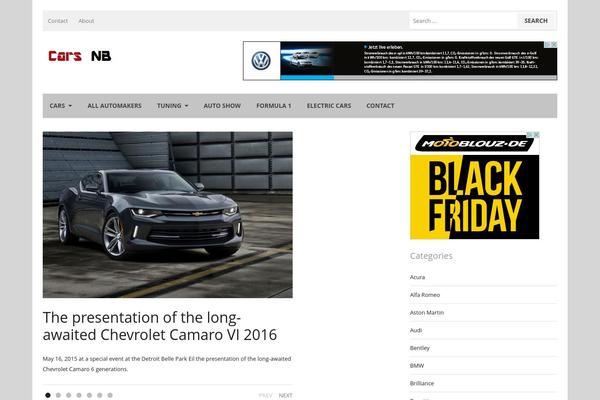600x400 pixels.
Task: Expand the Tuning dropdown menu
Action: (x=172, y=105)
